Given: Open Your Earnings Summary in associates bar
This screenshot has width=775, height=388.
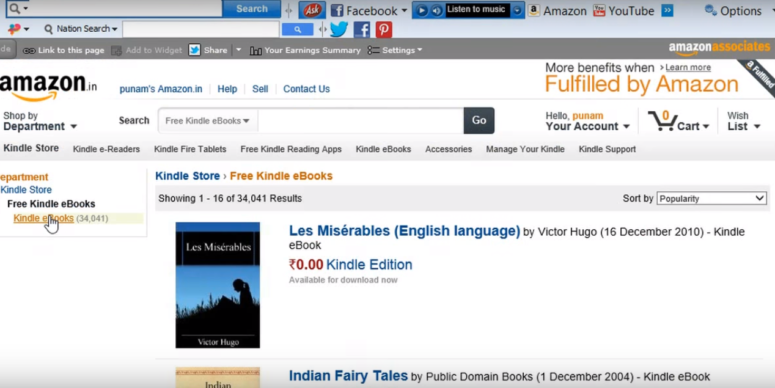Looking at the screenshot, I should [305, 50].
